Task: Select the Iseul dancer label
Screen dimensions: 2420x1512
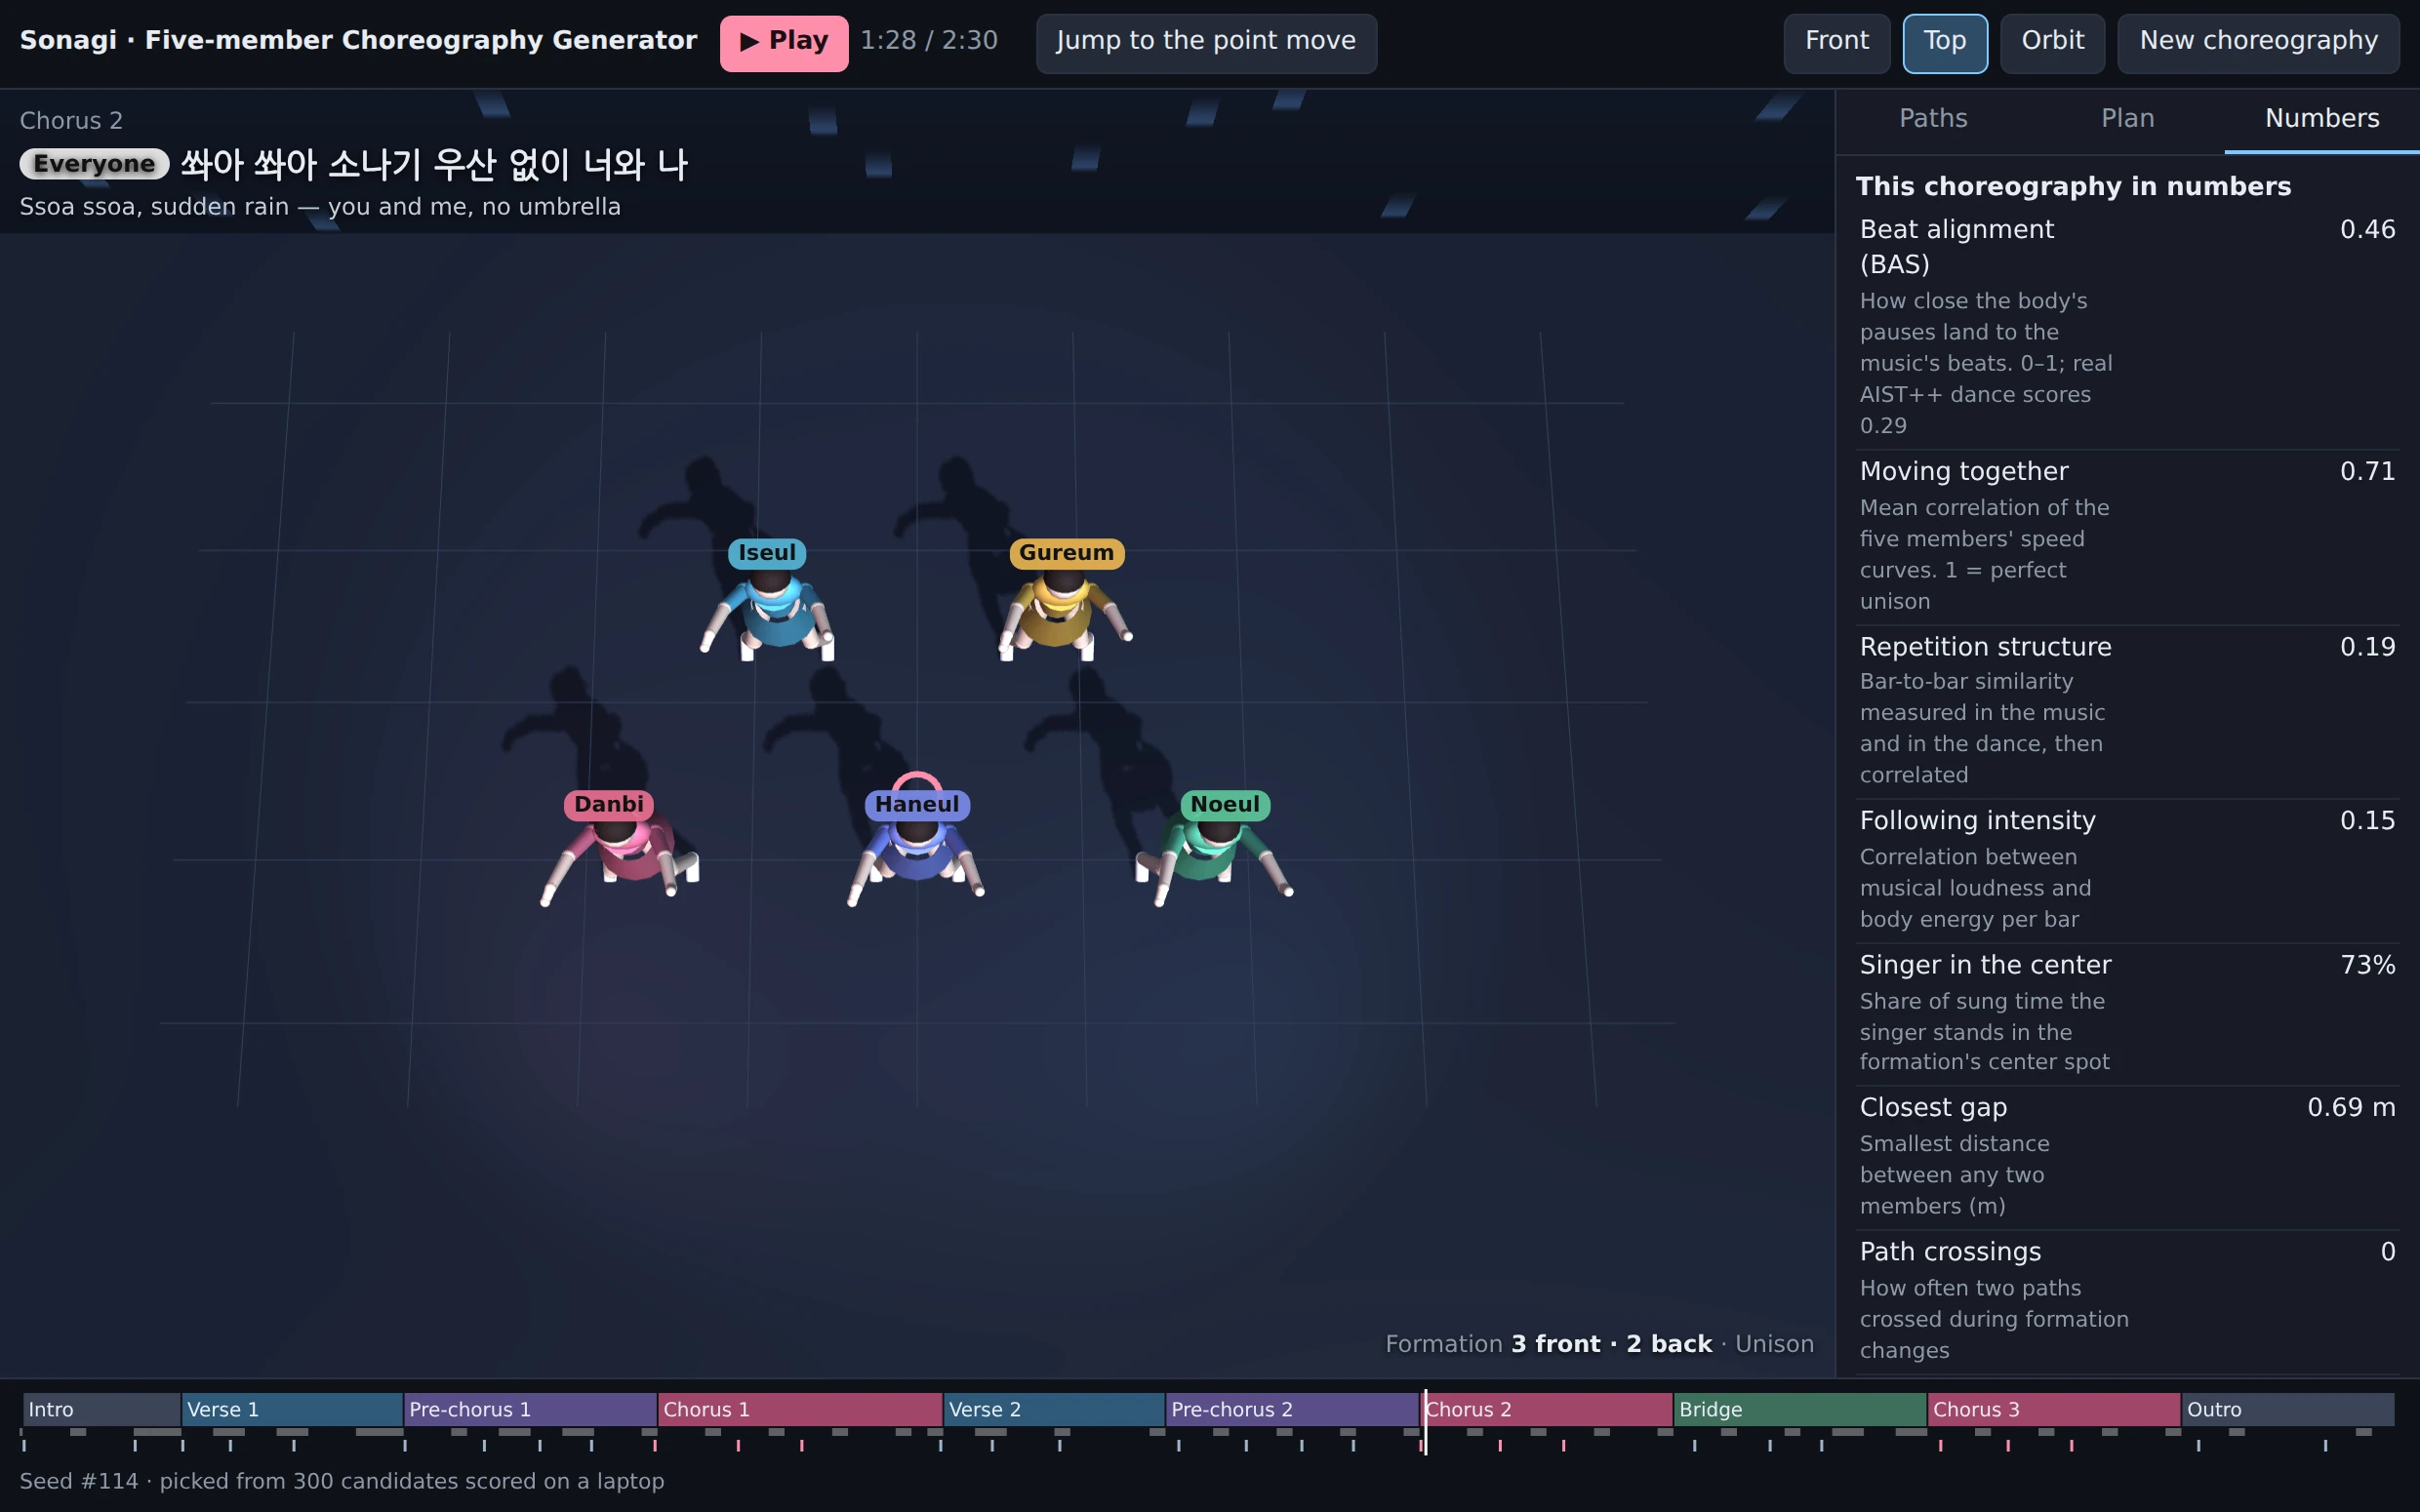Action: (766, 553)
